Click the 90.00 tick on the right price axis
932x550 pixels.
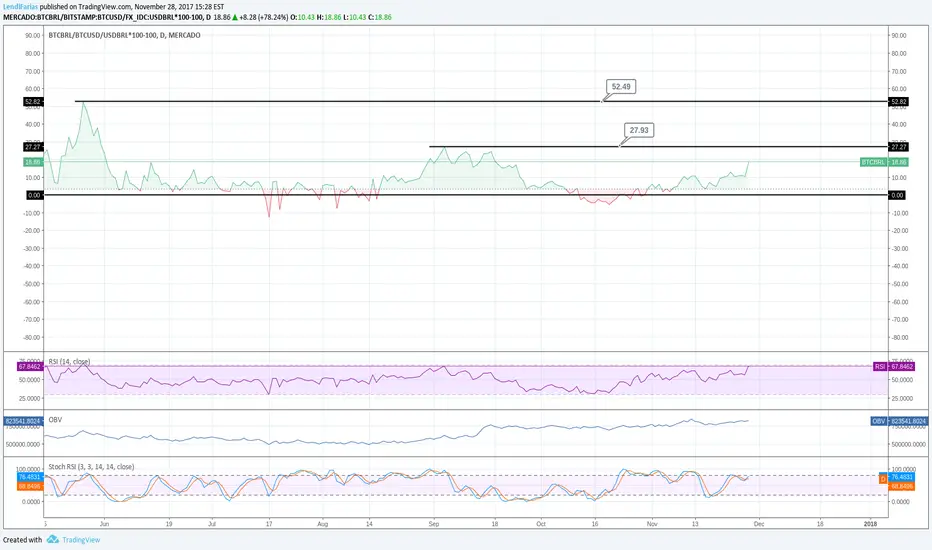coord(899,36)
